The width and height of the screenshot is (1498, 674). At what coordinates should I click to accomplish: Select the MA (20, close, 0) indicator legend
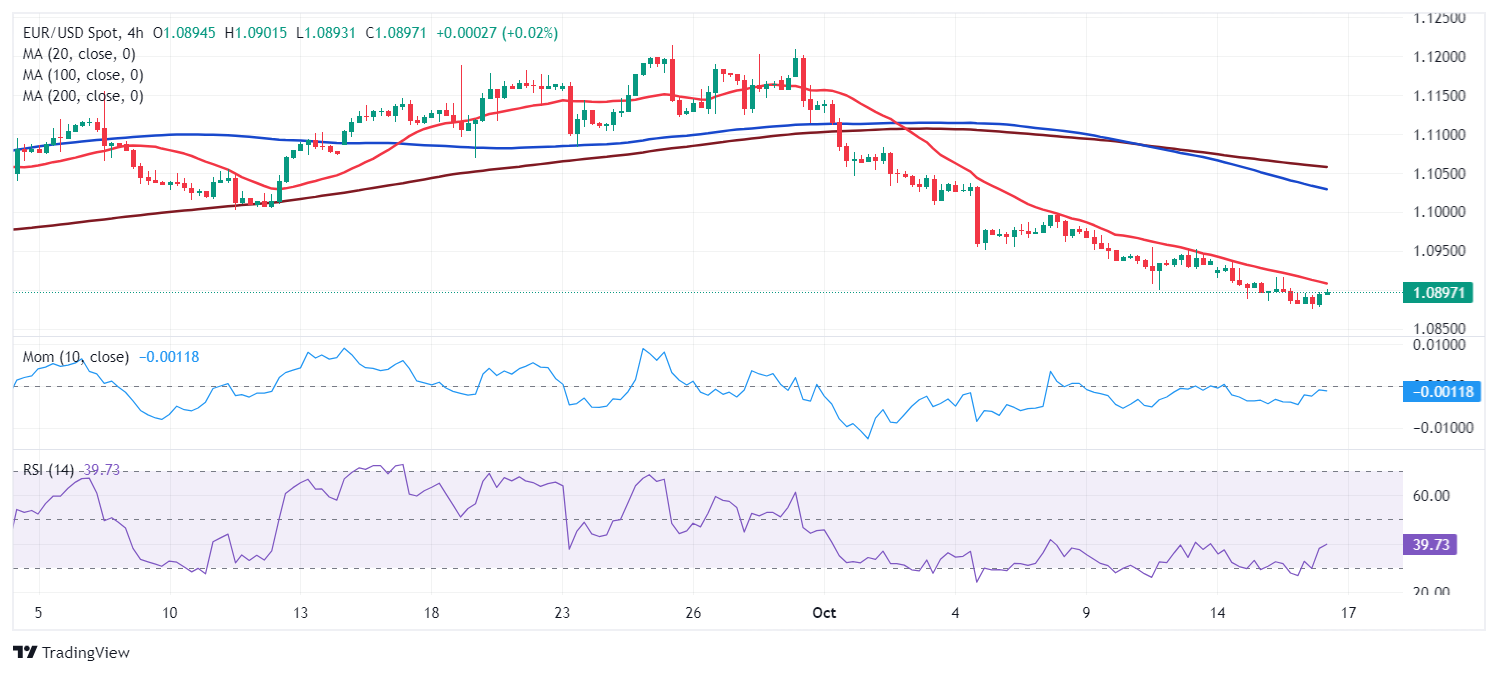click(x=79, y=54)
